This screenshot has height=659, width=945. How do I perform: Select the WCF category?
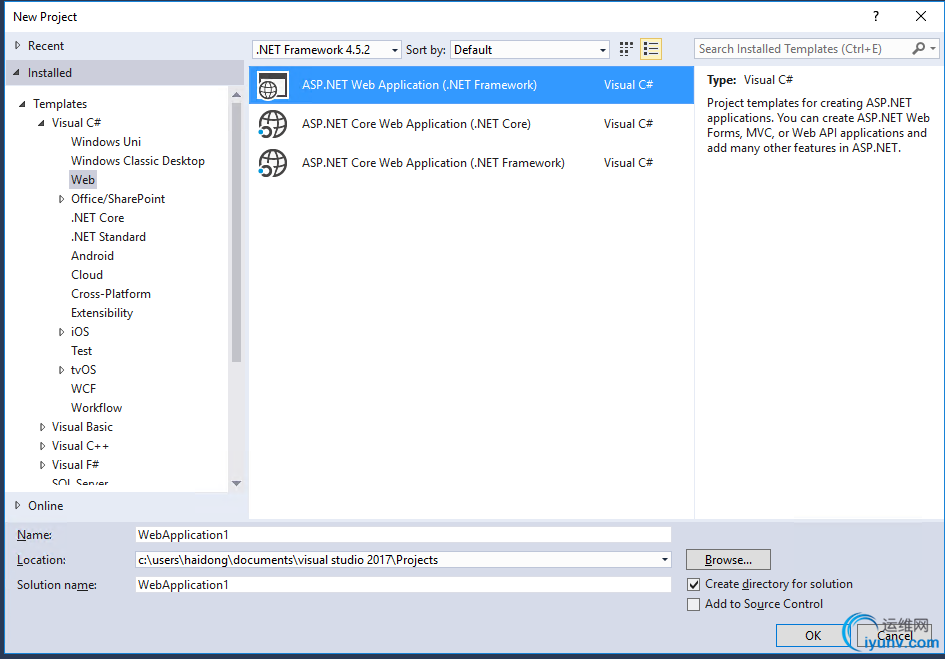click(x=83, y=389)
